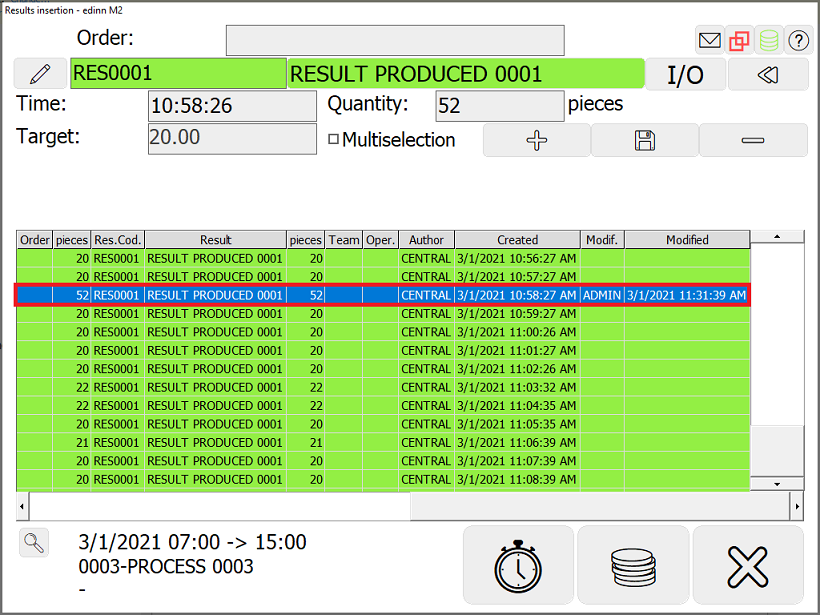The height and width of the screenshot is (615, 820).
Task: Select row created 3/1/2021 11:03:32 AM
Action: 383,387
